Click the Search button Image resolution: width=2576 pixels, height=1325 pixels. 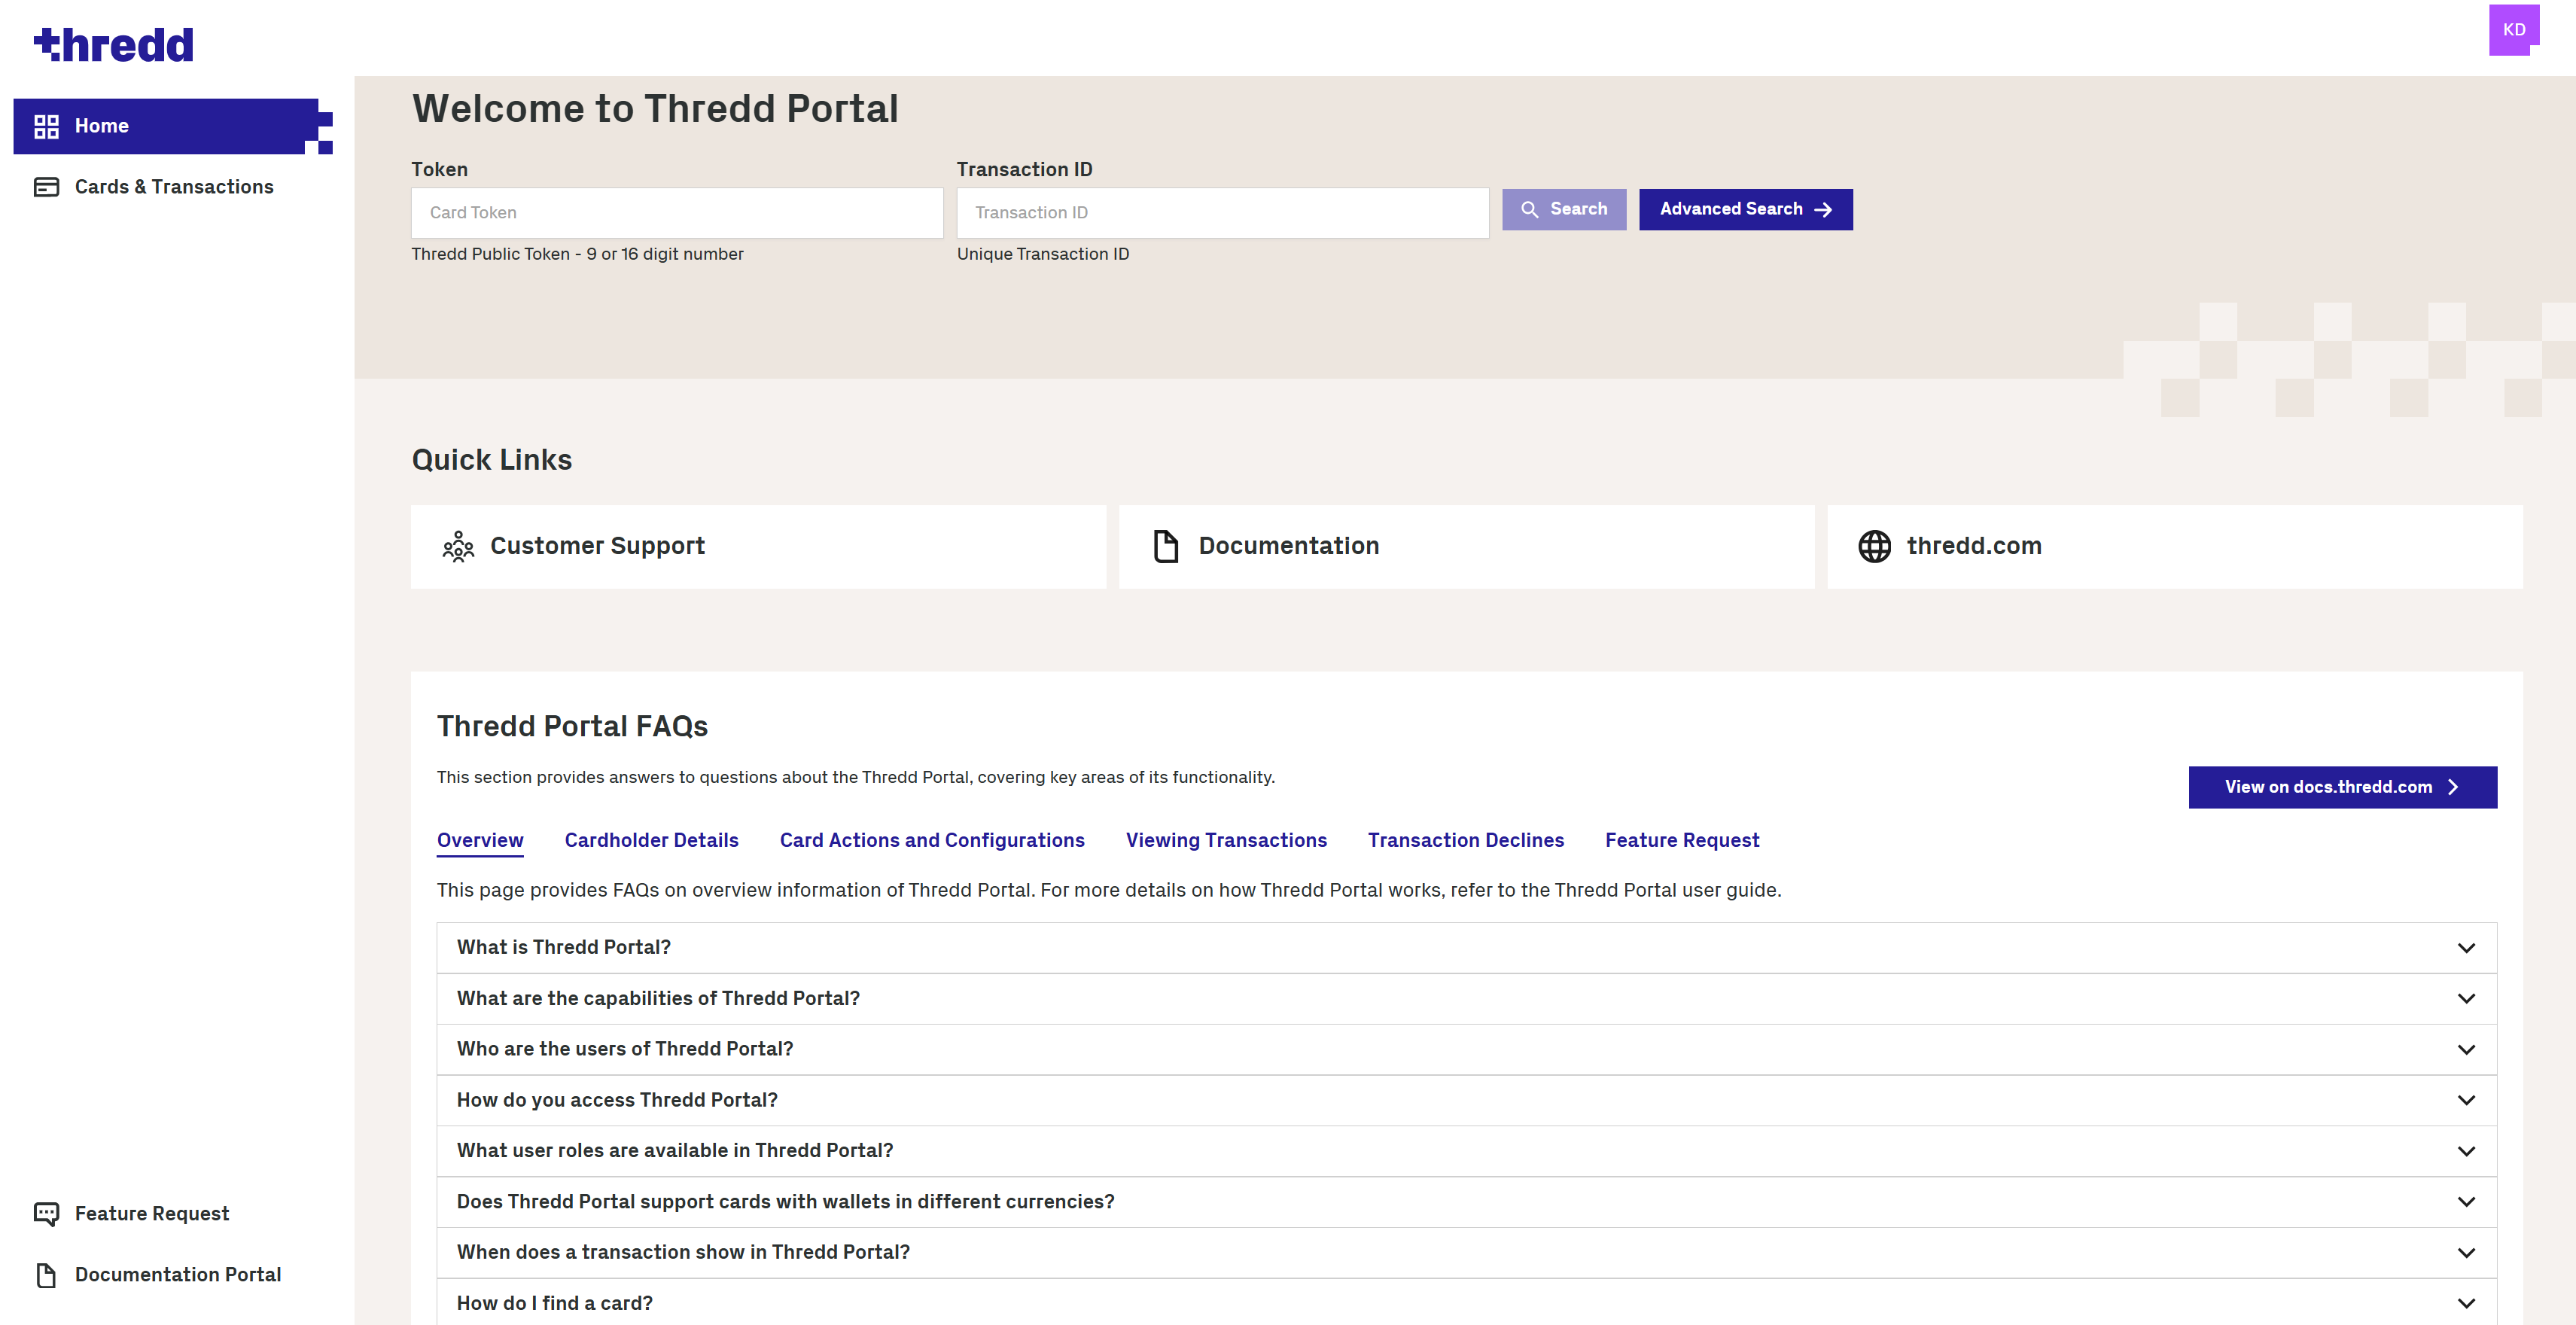[x=1564, y=209]
